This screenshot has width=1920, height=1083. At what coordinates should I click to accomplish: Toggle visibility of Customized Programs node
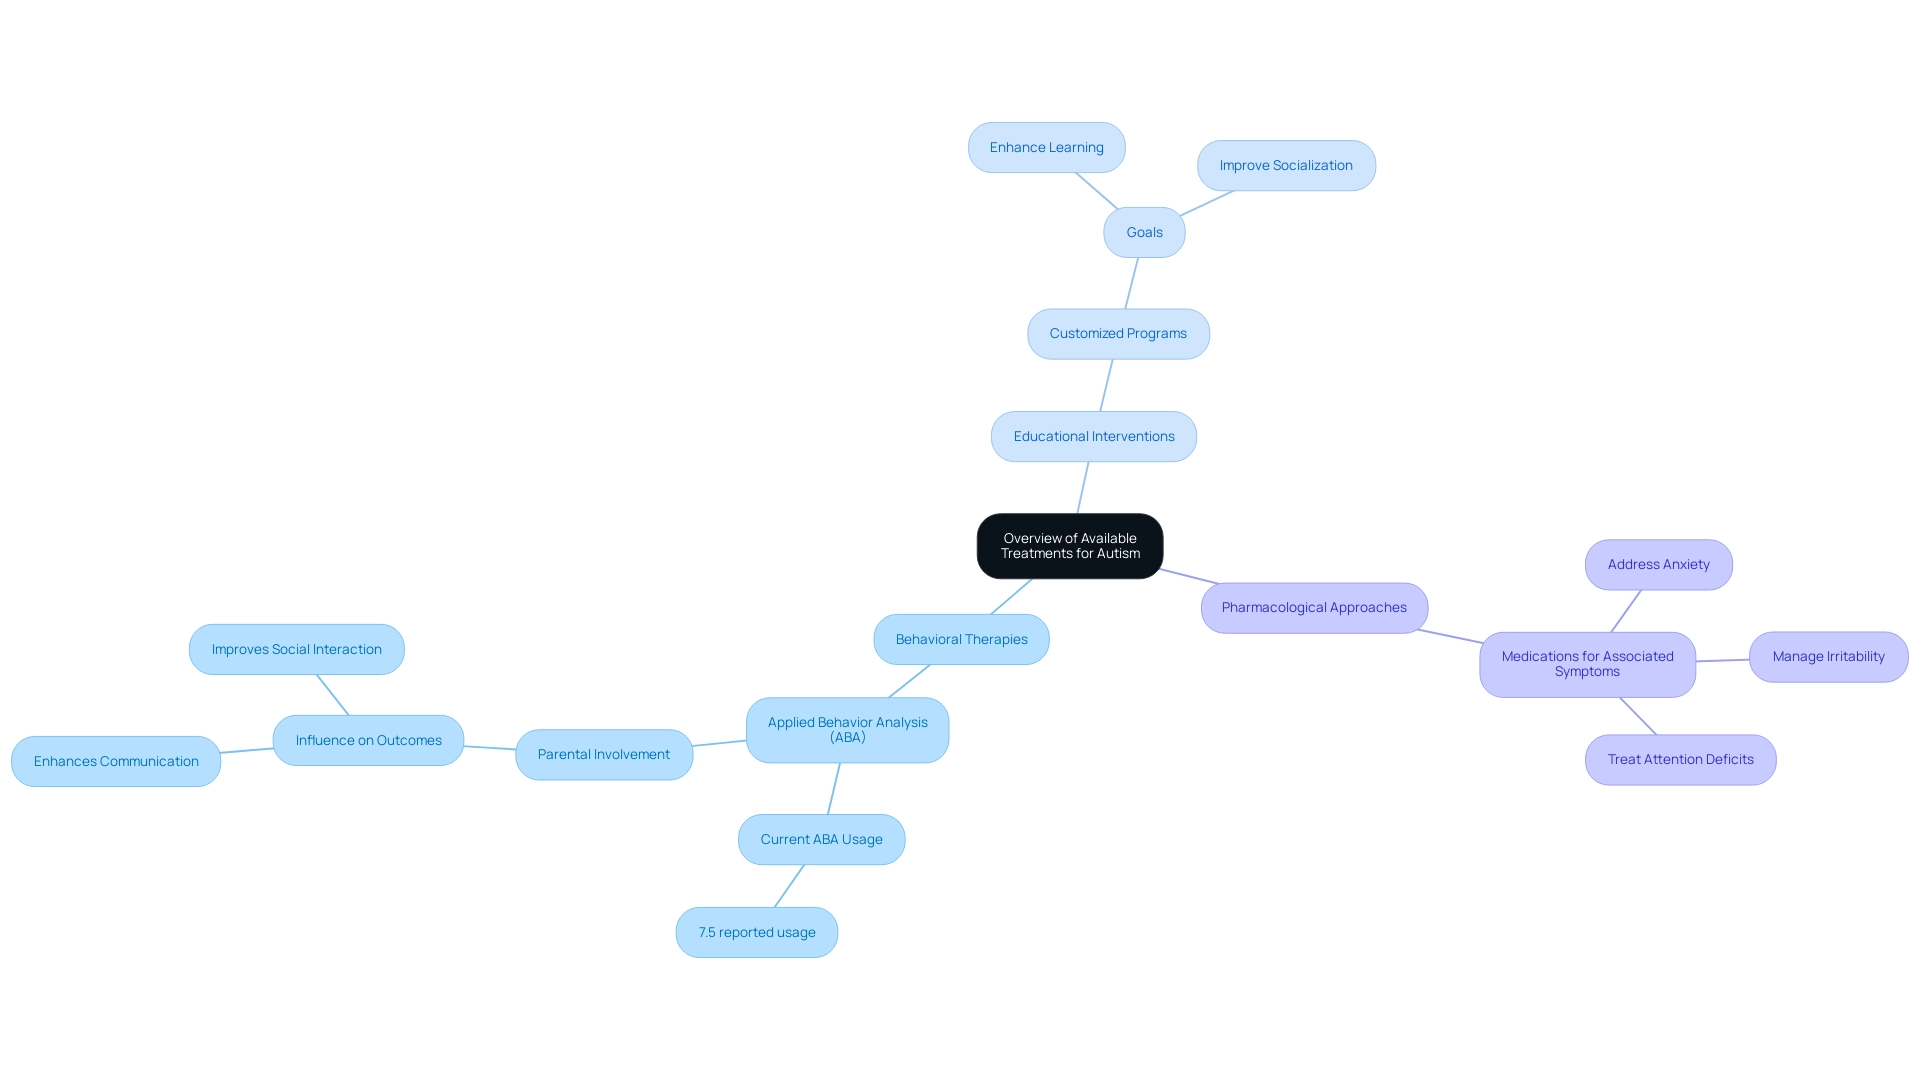pos(1118,334)
